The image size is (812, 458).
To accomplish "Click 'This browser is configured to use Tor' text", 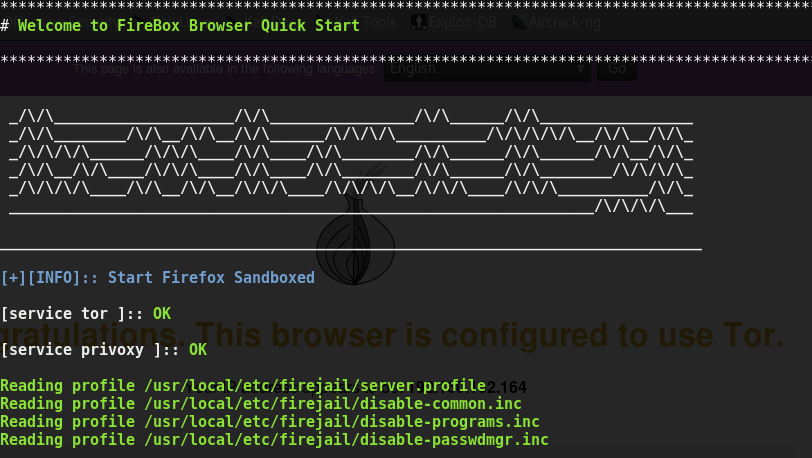I will coord(489,335).
